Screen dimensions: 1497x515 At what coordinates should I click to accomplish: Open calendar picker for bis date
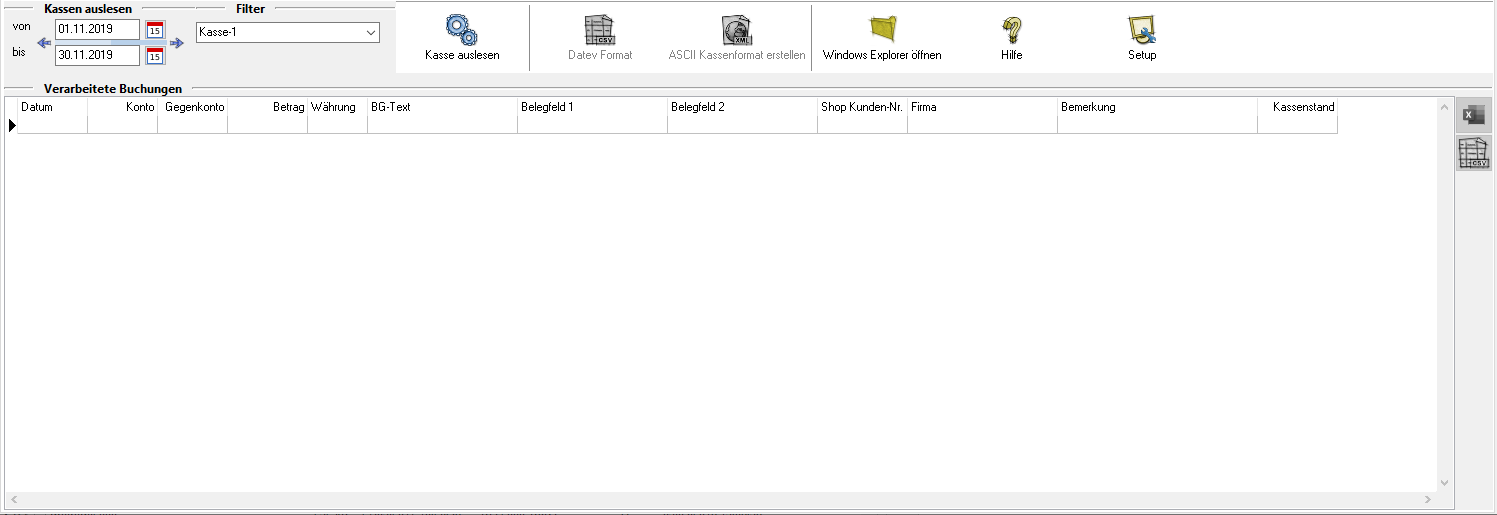coord(155,56)
